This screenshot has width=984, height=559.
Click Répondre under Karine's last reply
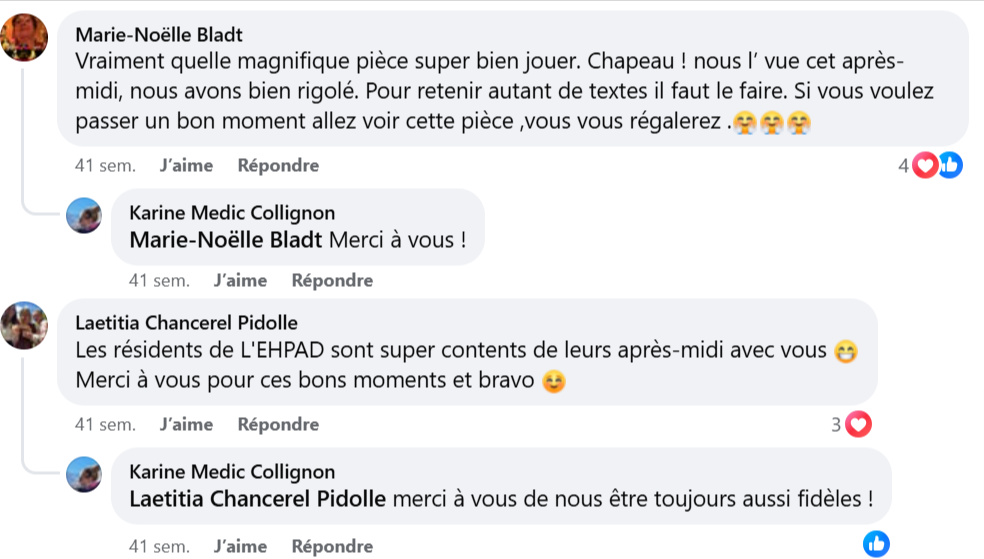click(x=332, y=547)
